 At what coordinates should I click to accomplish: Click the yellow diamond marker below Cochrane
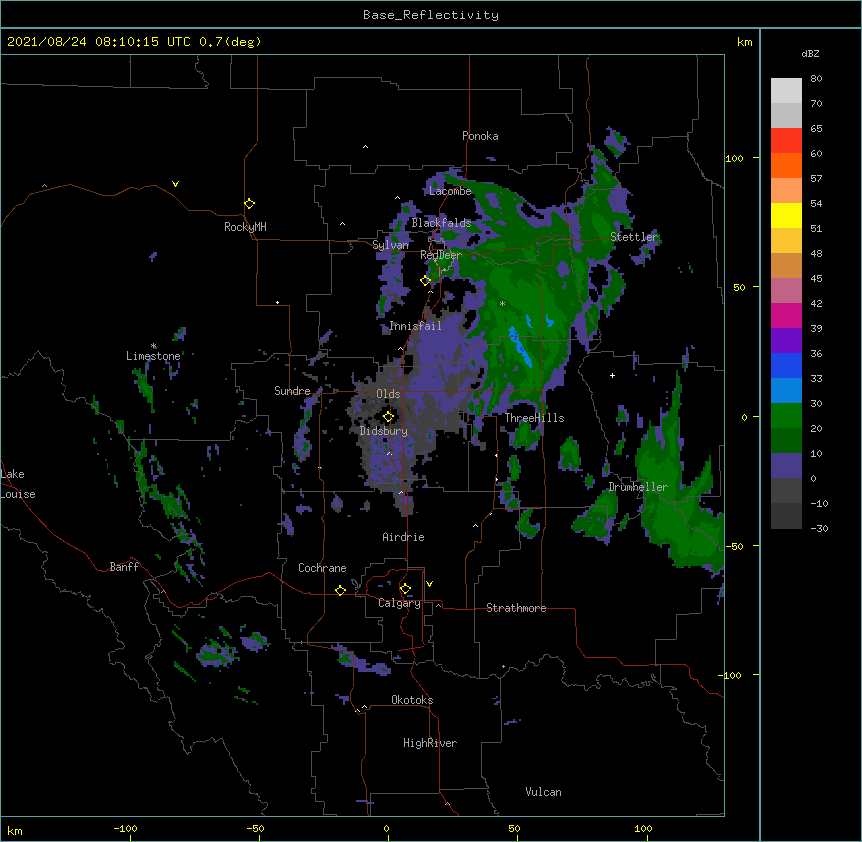coord(340,590)
